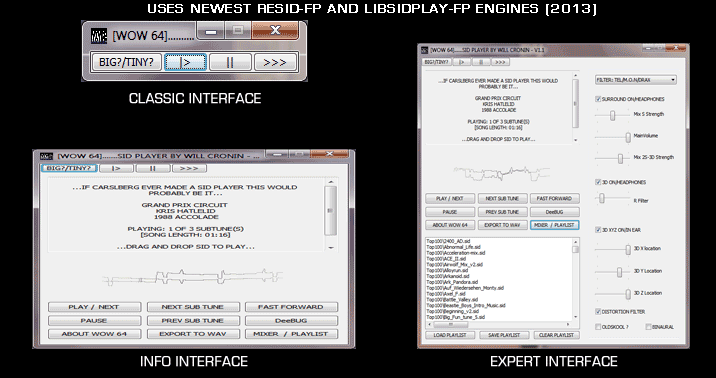Click small >>> button in expert interface toolbar
Viewport: 716px width, 378px height.
pos(500,62)
